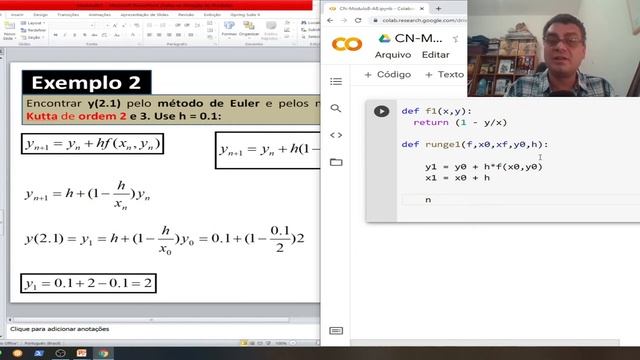Click the Novo Slide button

point(9,31)
